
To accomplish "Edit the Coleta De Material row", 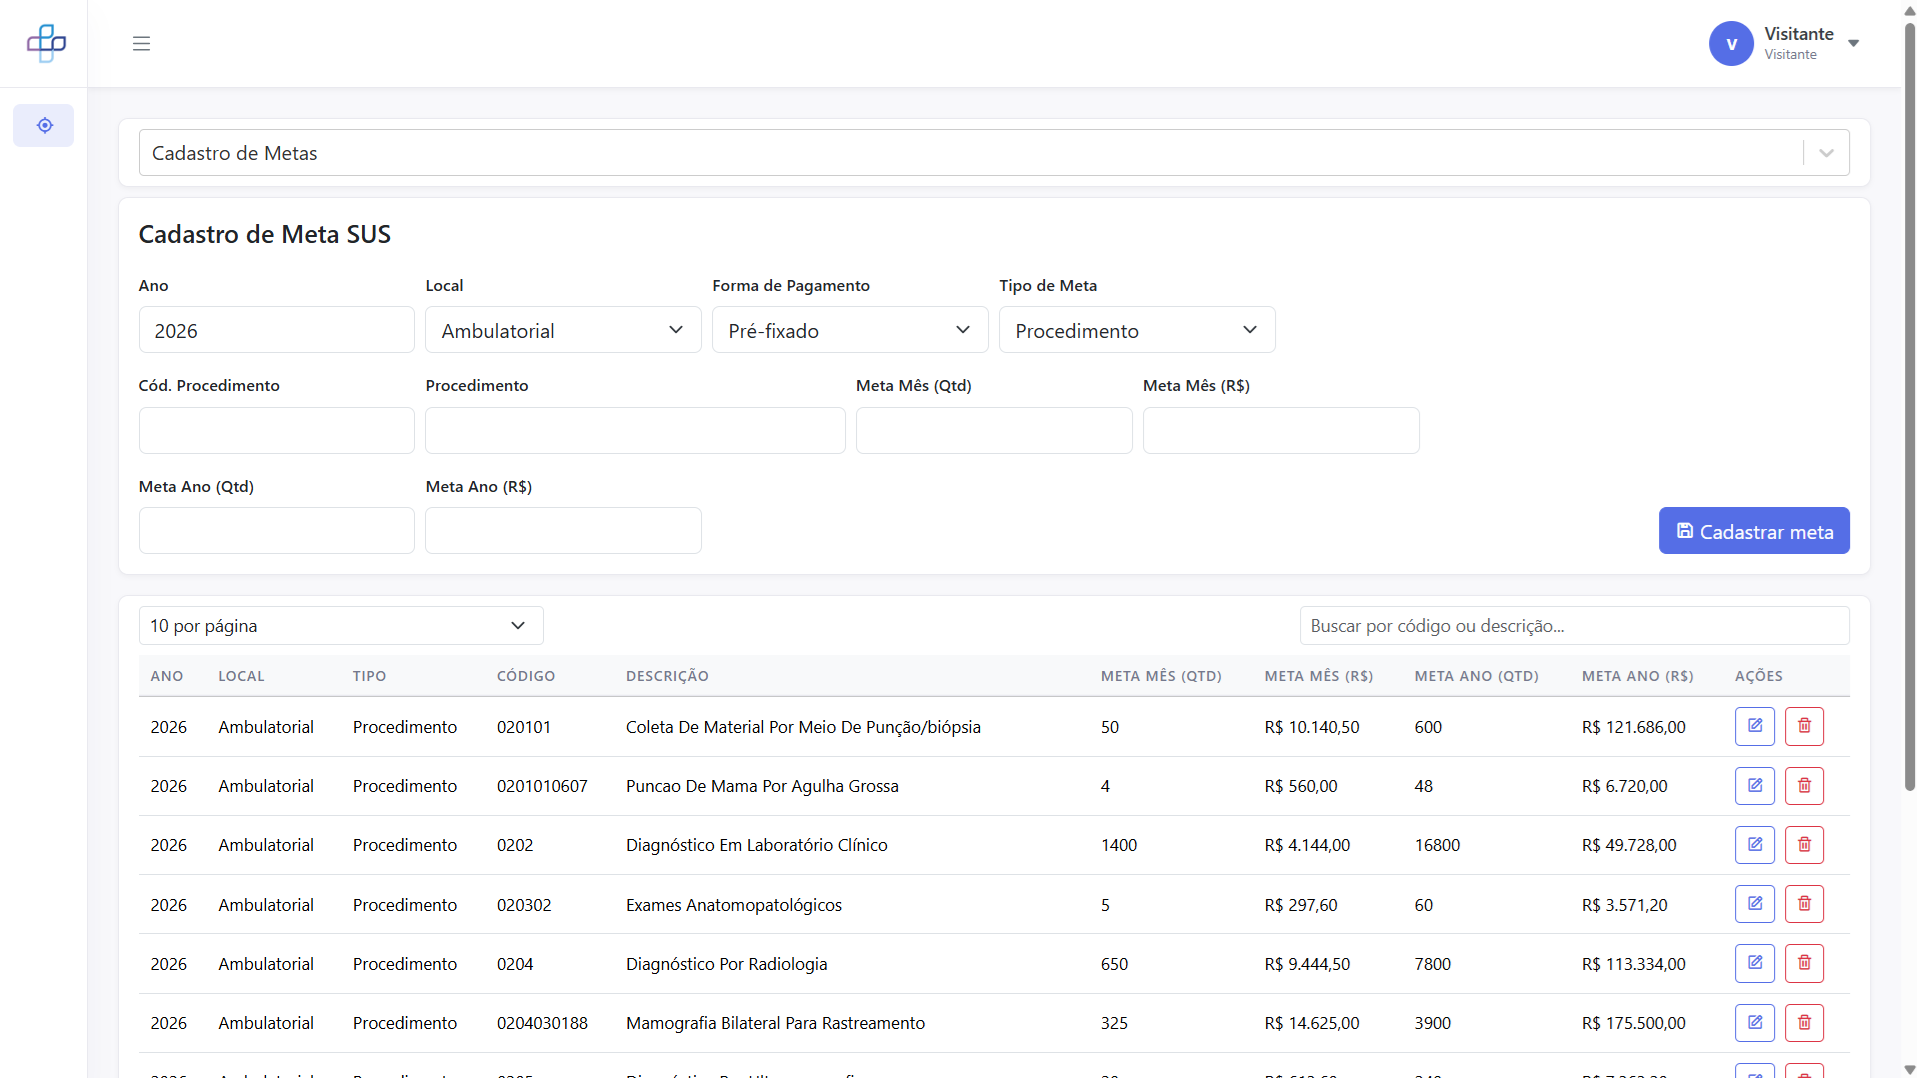I will pos(1754,726).
